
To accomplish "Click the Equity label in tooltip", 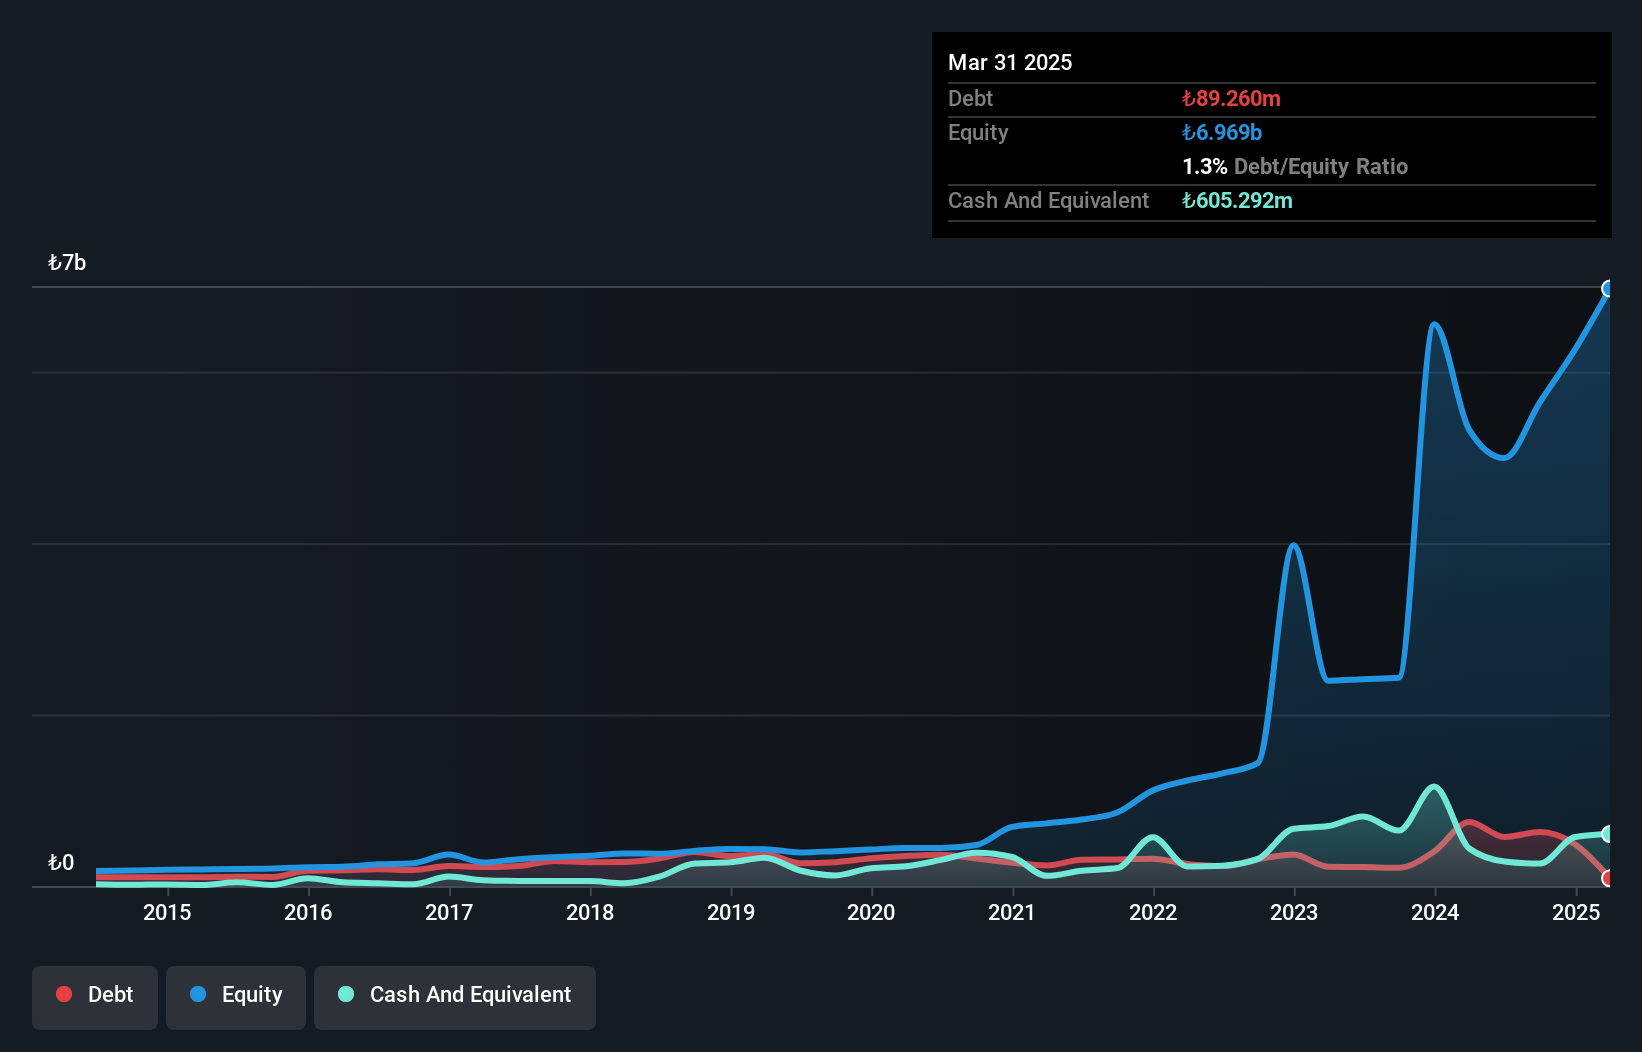I will click(x=978, y=132).
